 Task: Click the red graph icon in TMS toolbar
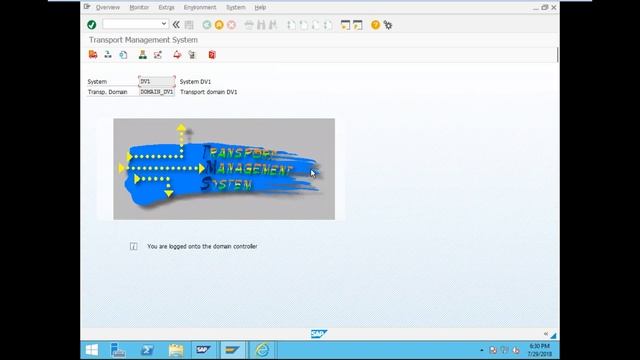pos(158,54)
